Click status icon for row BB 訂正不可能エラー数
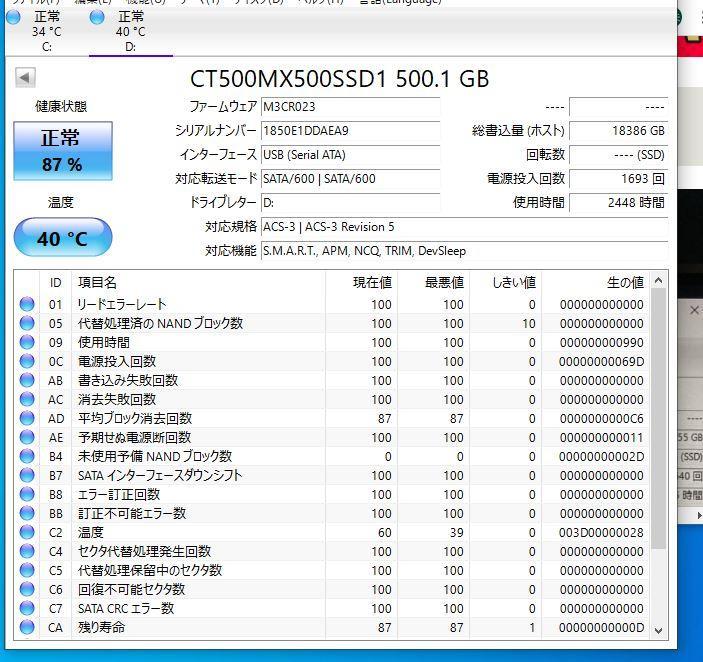 point(27,513)
